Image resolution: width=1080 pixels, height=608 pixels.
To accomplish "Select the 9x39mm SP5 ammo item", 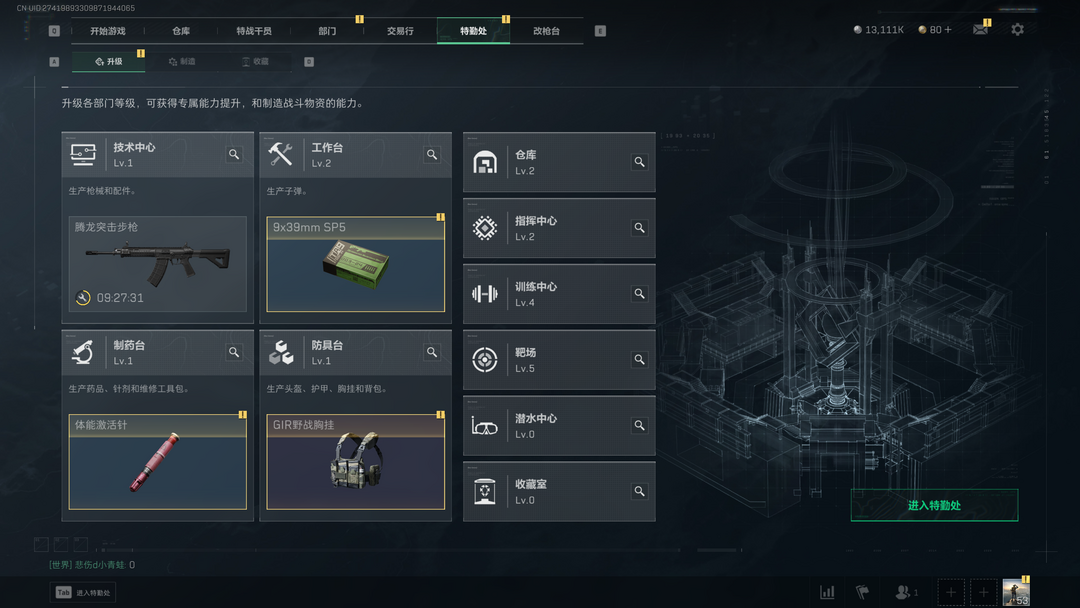I will coord(355,264).
